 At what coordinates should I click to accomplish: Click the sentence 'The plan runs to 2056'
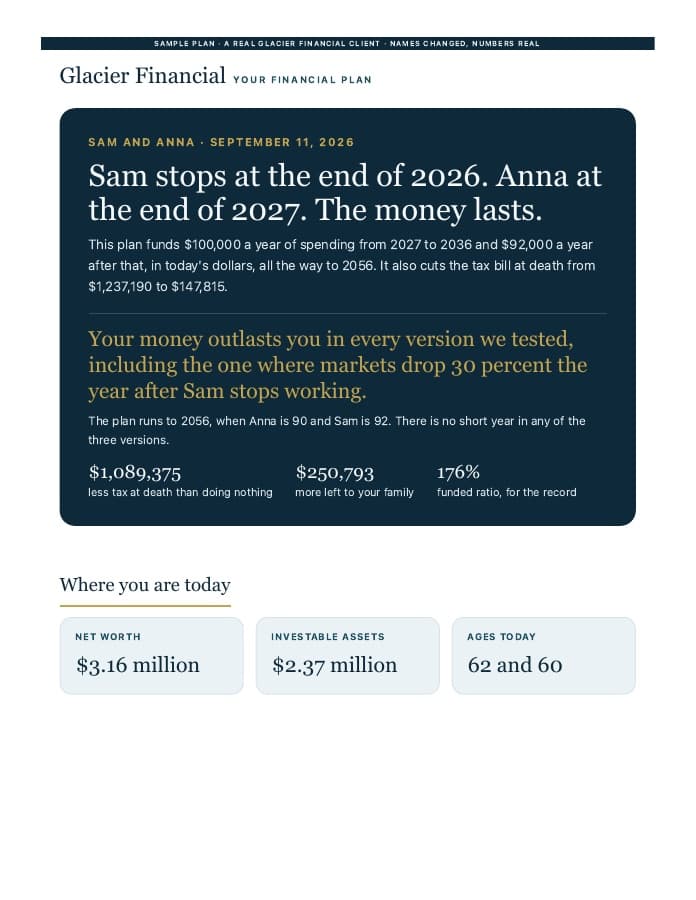coord(337,430)
